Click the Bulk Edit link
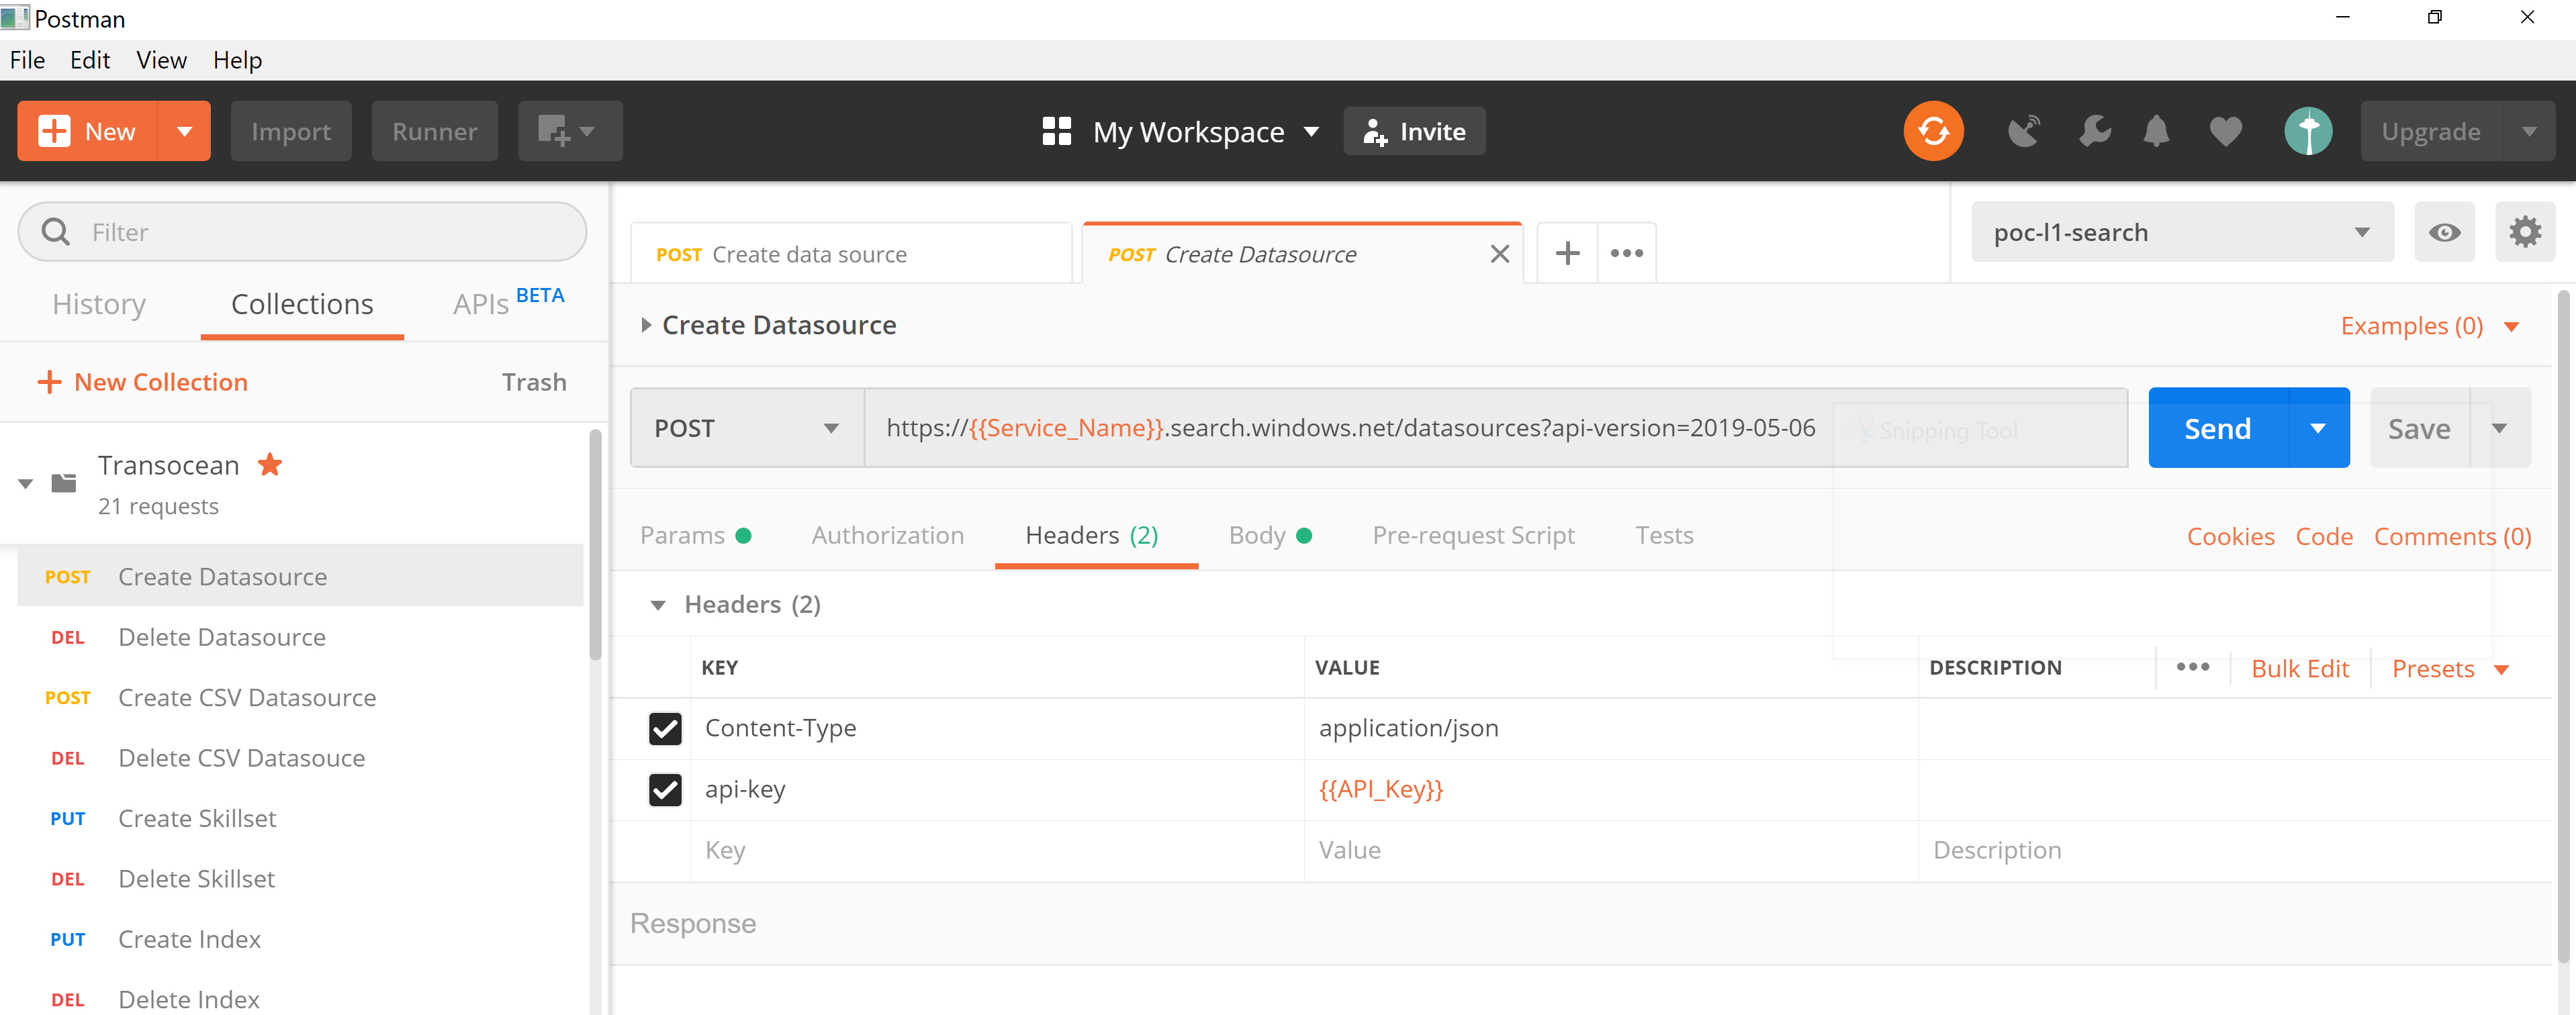This screenshot has height=1015, width=2576. pyautogui.click(x=2299, y=668)
